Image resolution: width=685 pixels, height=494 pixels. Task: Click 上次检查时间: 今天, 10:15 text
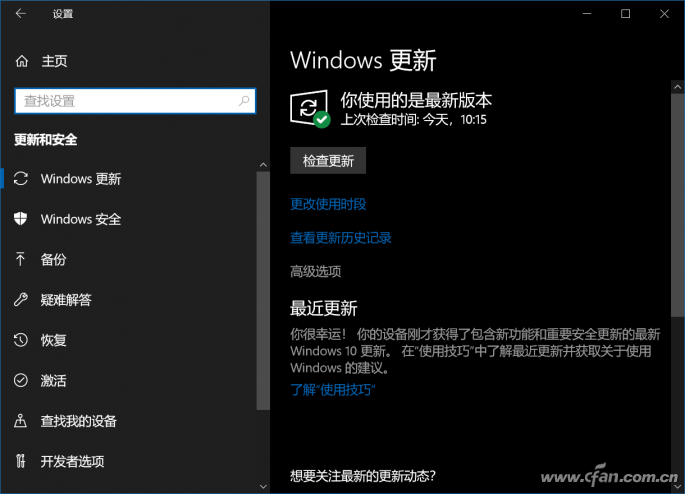coord(413,119)
